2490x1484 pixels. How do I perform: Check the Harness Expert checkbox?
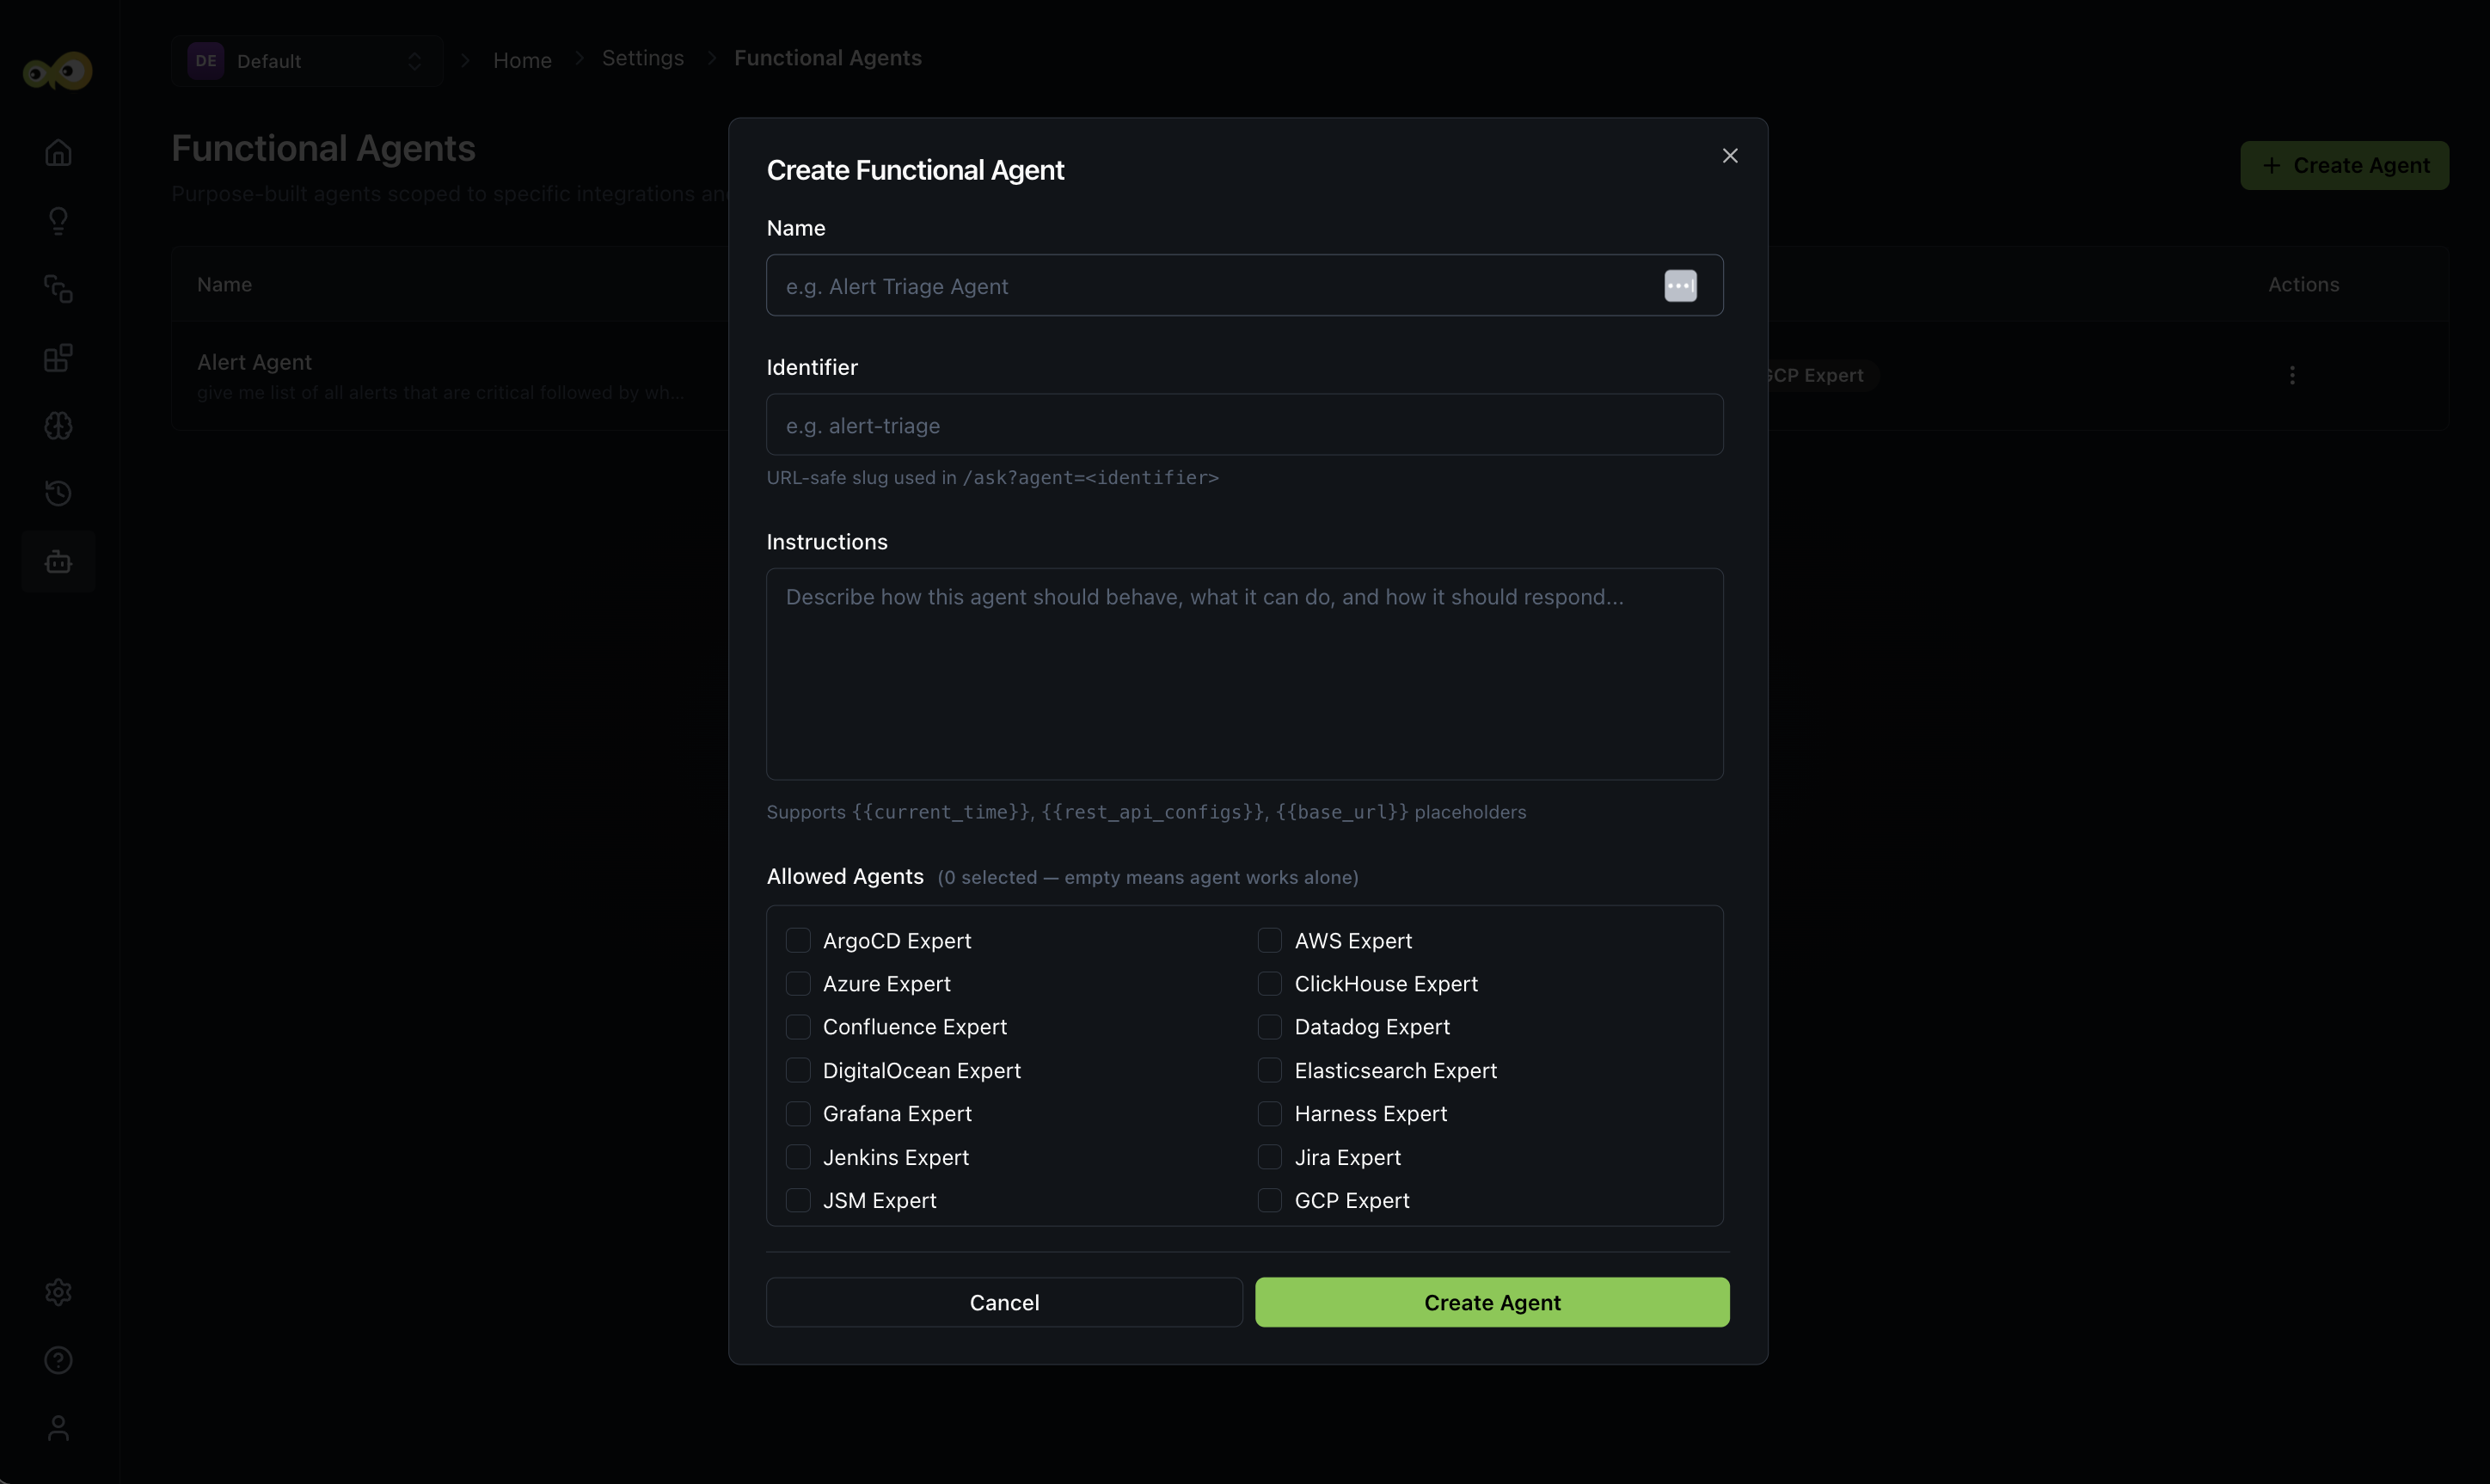(1269, 1114)
